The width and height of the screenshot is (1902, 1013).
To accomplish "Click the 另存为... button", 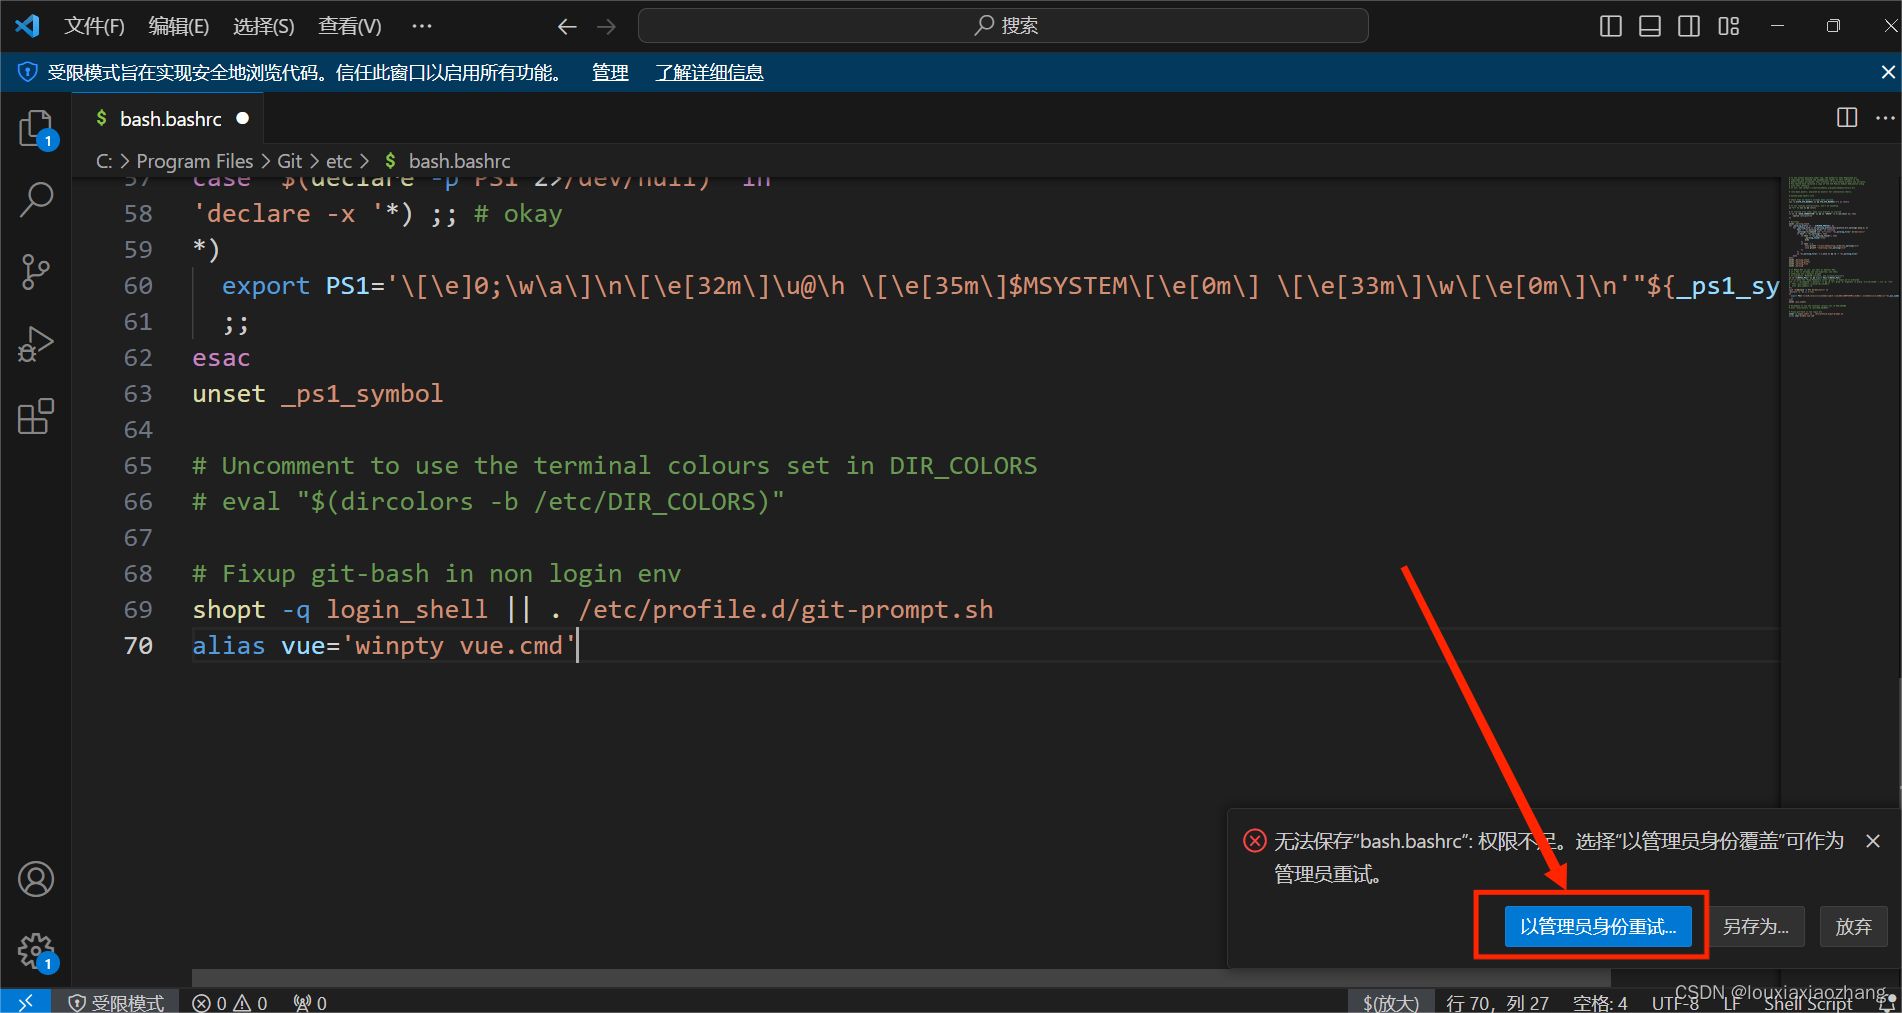I will click(1756, 926).
